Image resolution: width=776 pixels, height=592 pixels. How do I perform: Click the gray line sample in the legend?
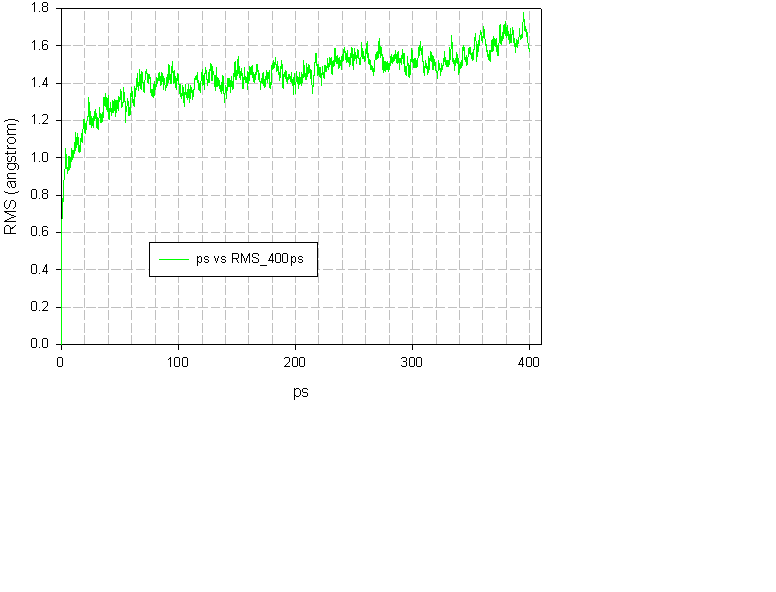tap(173, 259)
